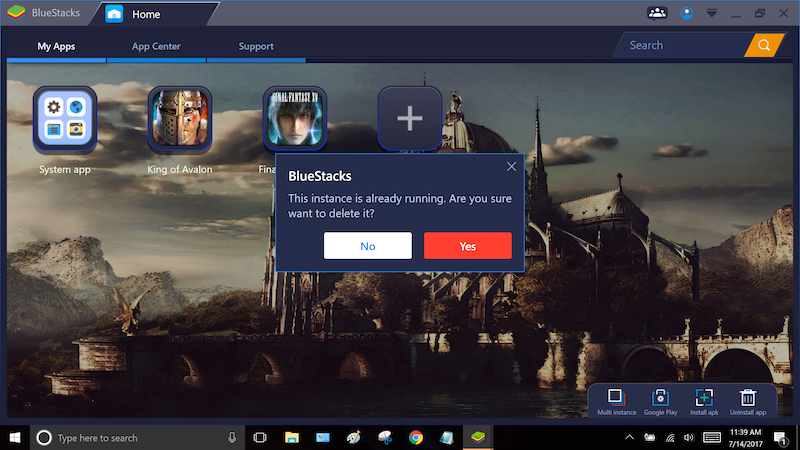Open the user account profile icon
This screenshot has height=450, width=800.
[687, 13]
